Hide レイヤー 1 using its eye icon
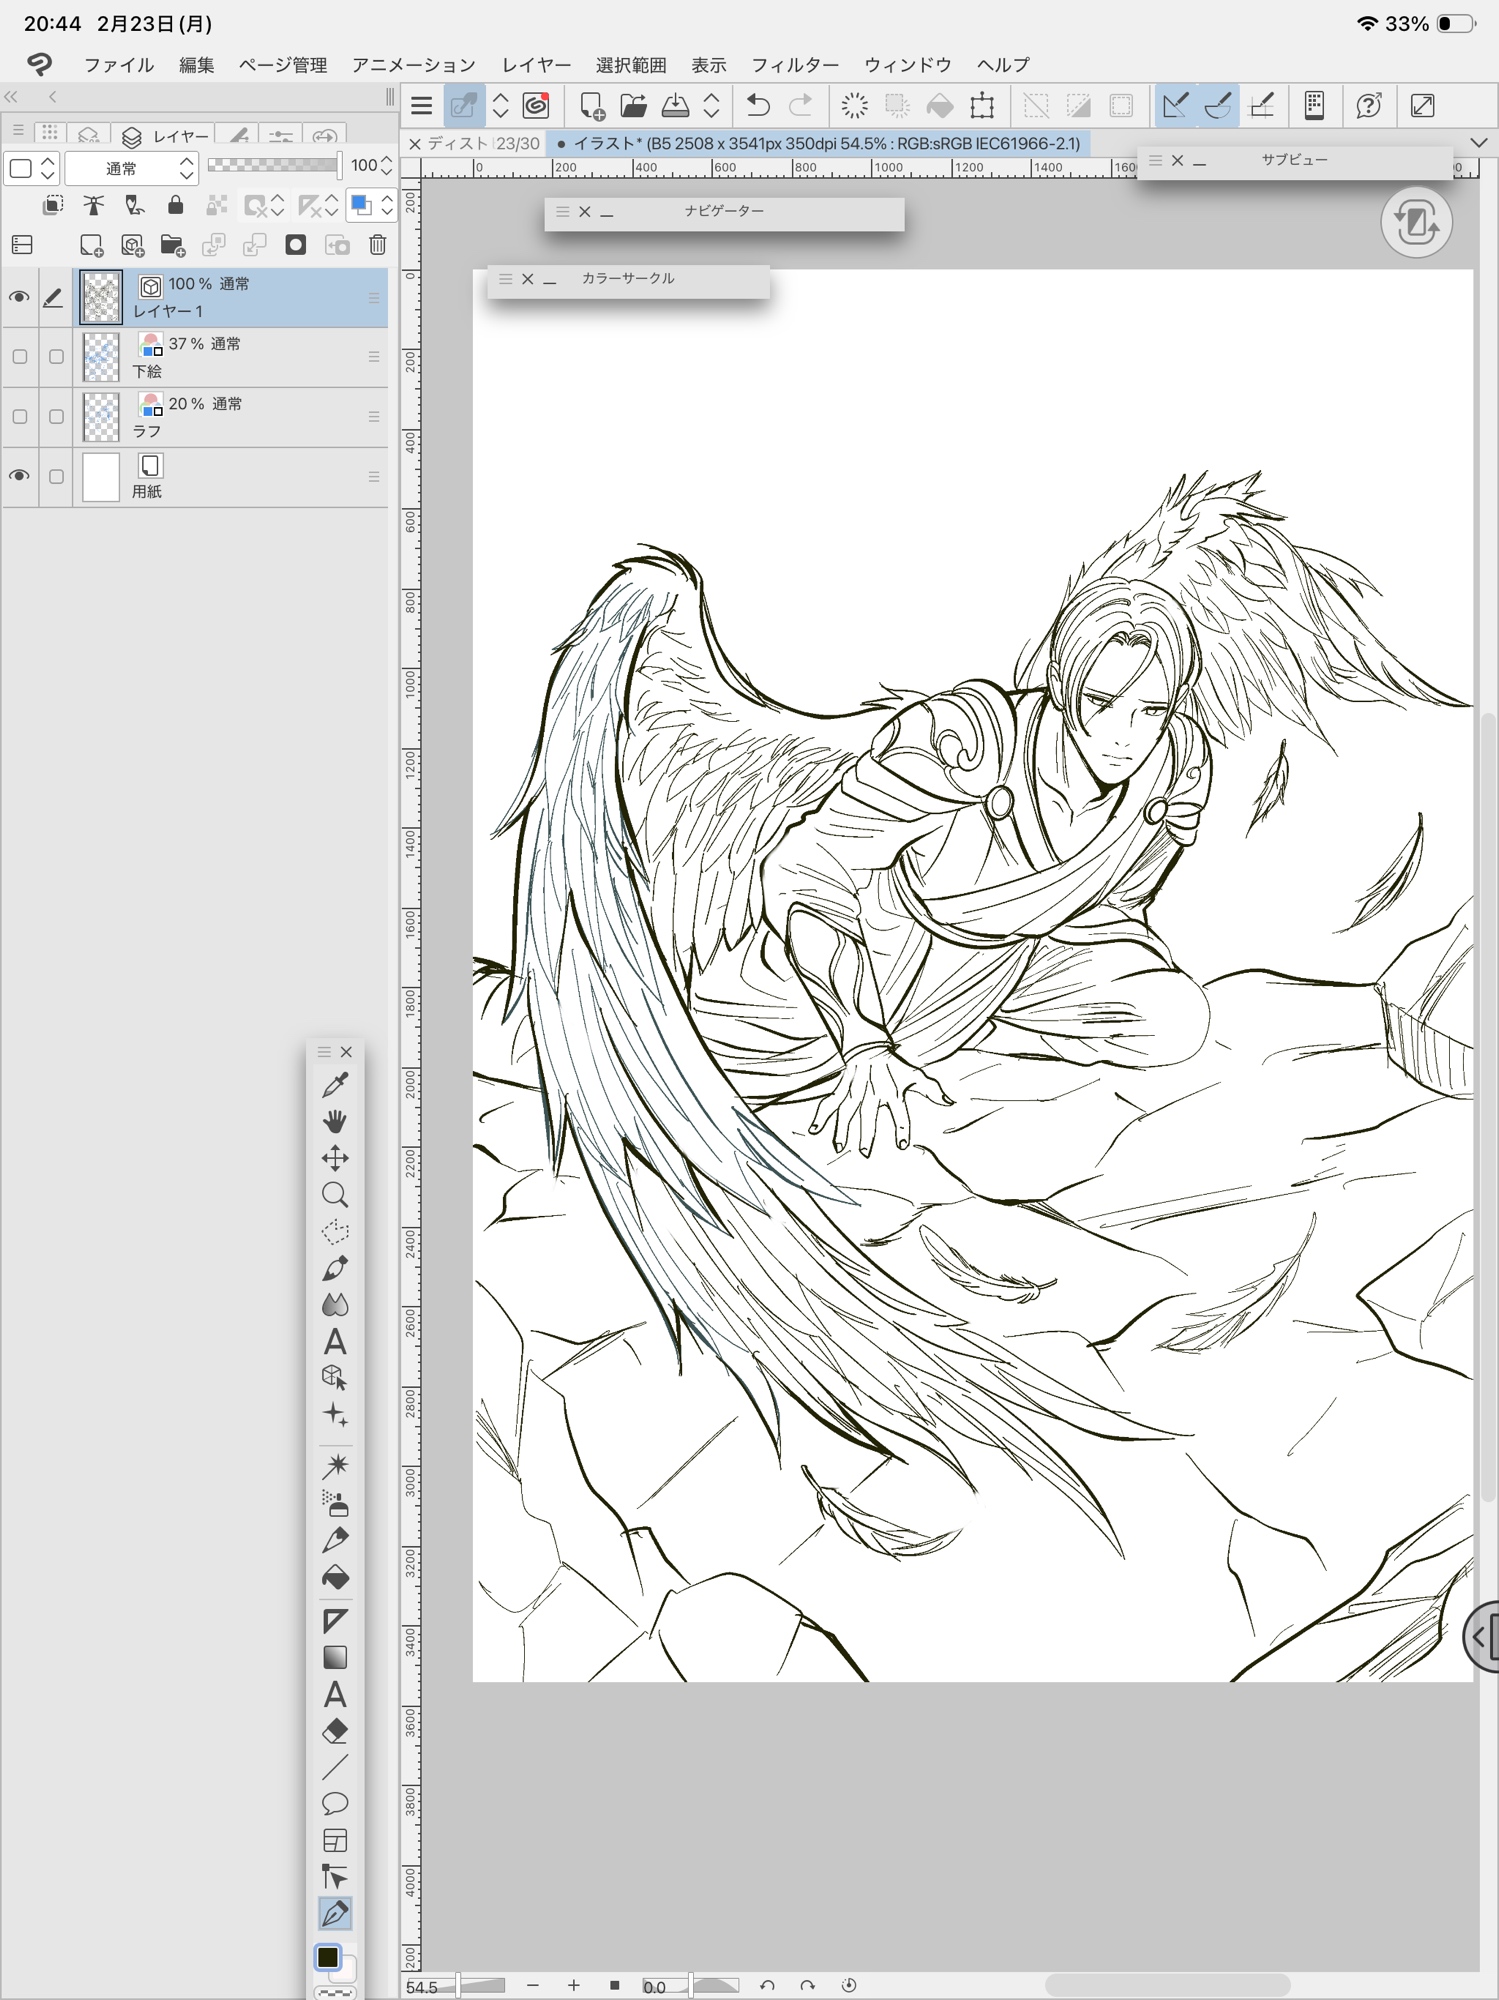This screenshot has height=2000, width=1499. (x=19, y=297)
